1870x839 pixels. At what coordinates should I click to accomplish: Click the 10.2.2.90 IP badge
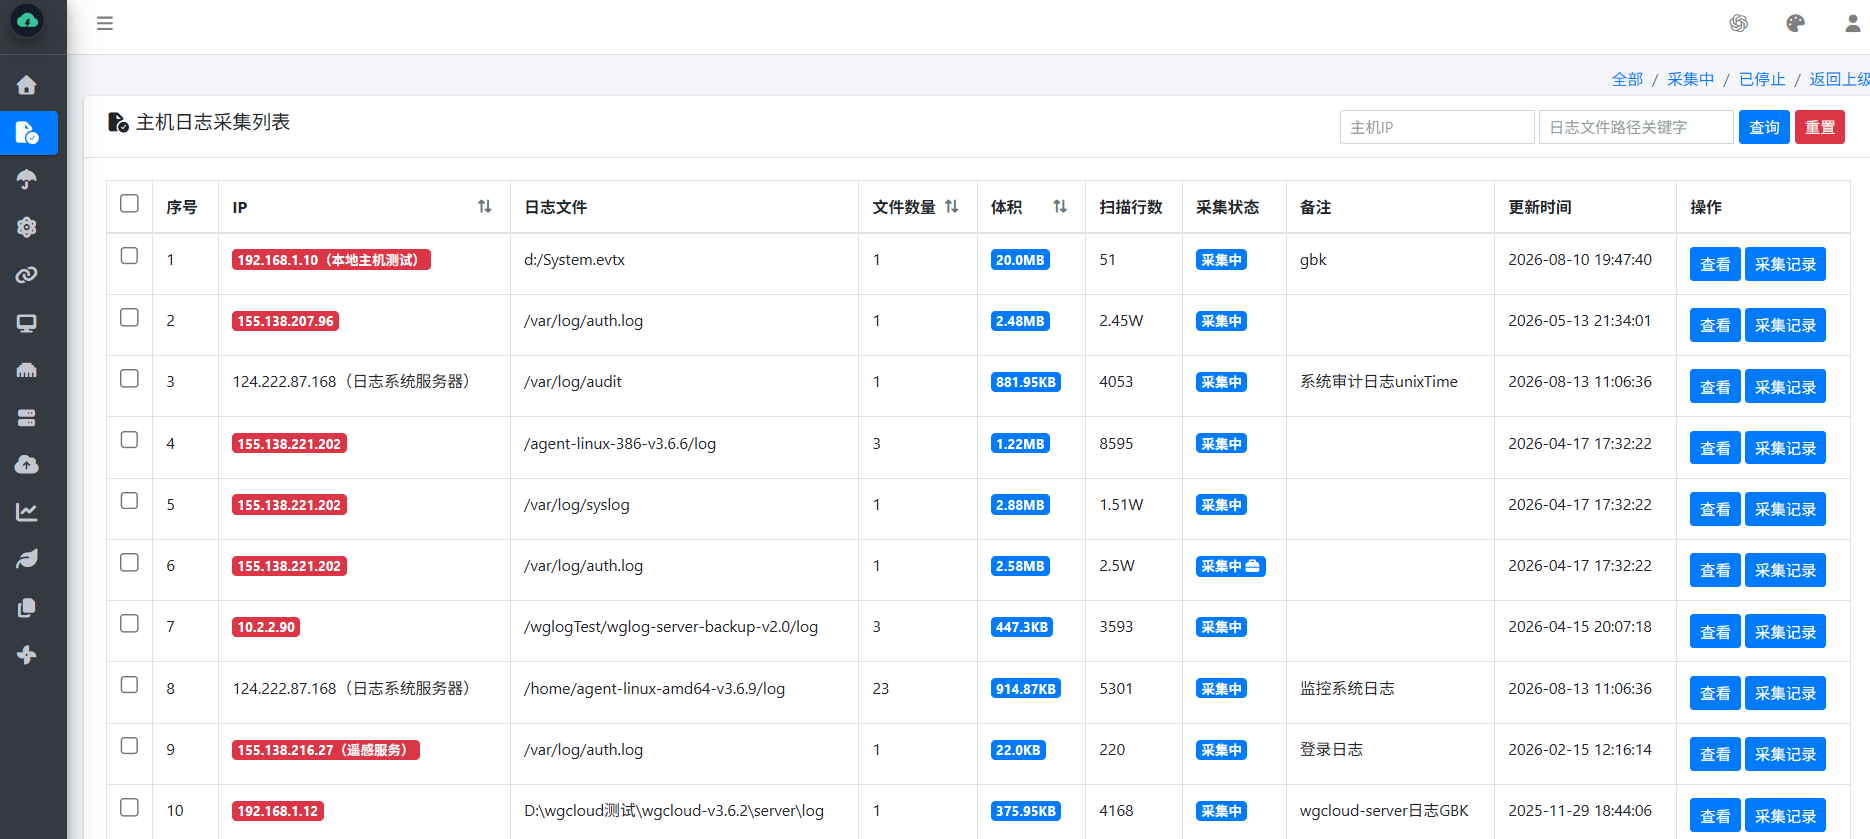[266, 627]
